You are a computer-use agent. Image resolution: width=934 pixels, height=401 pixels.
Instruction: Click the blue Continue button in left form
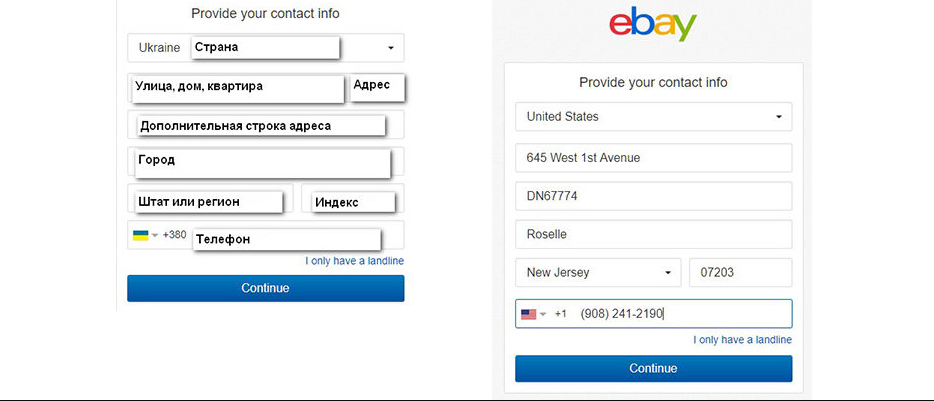pyautogui.click(x=265, y=288)
